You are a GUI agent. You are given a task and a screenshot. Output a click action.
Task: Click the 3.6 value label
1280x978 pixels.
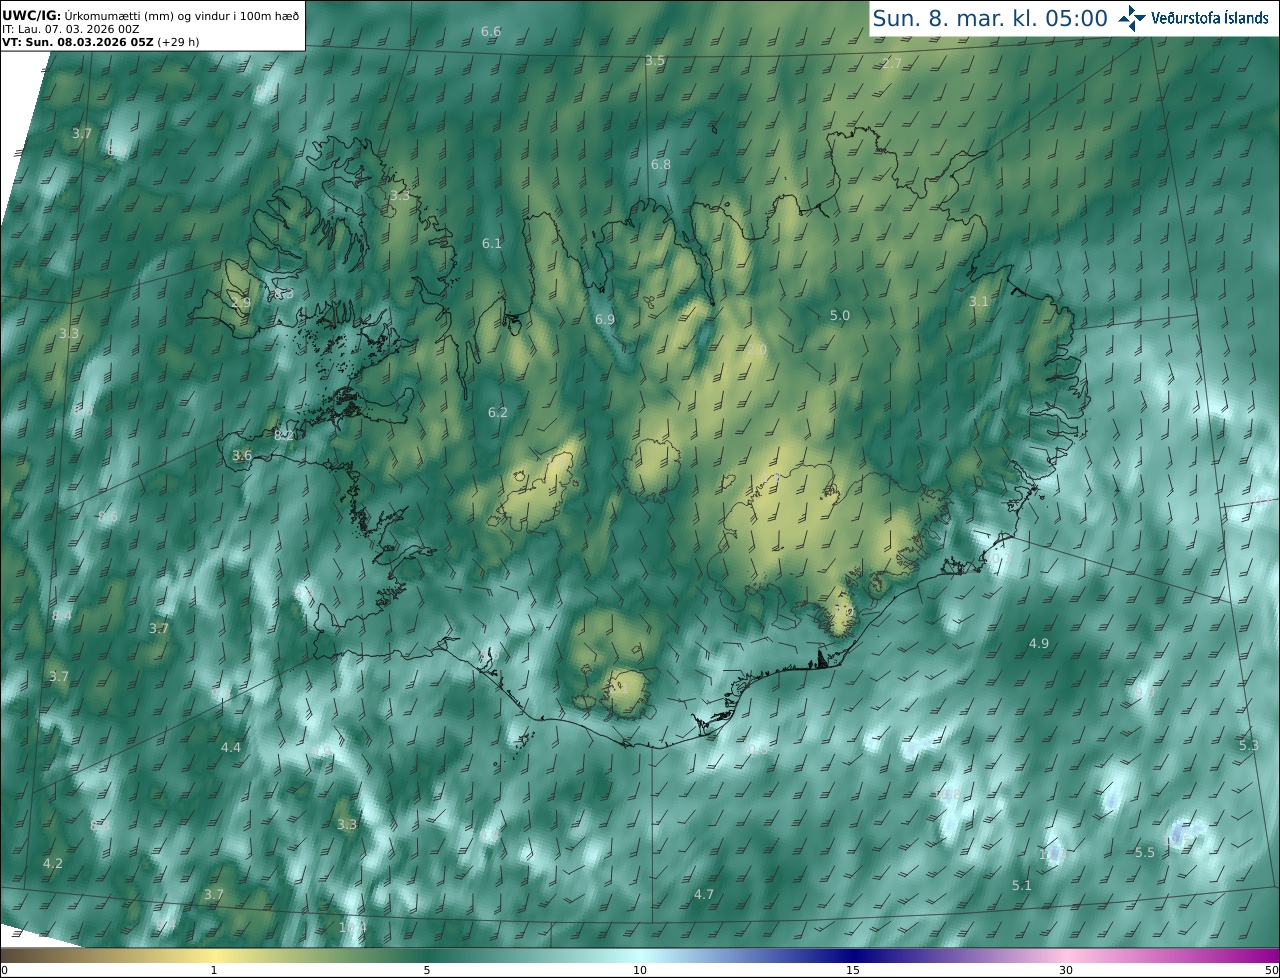coord(242,456)
